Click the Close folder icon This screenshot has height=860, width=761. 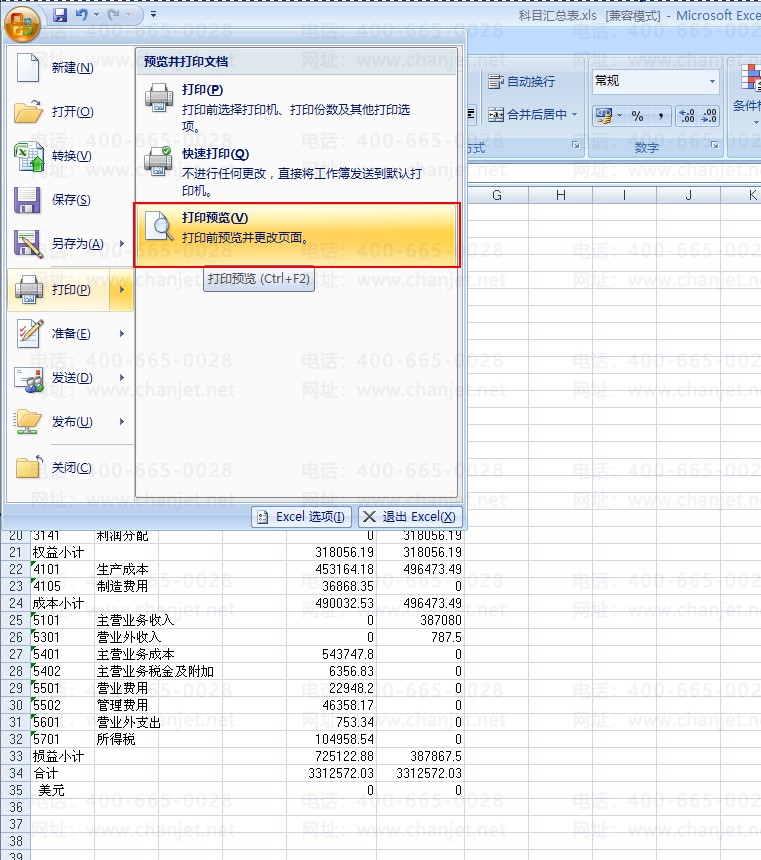tap(29, 467)
